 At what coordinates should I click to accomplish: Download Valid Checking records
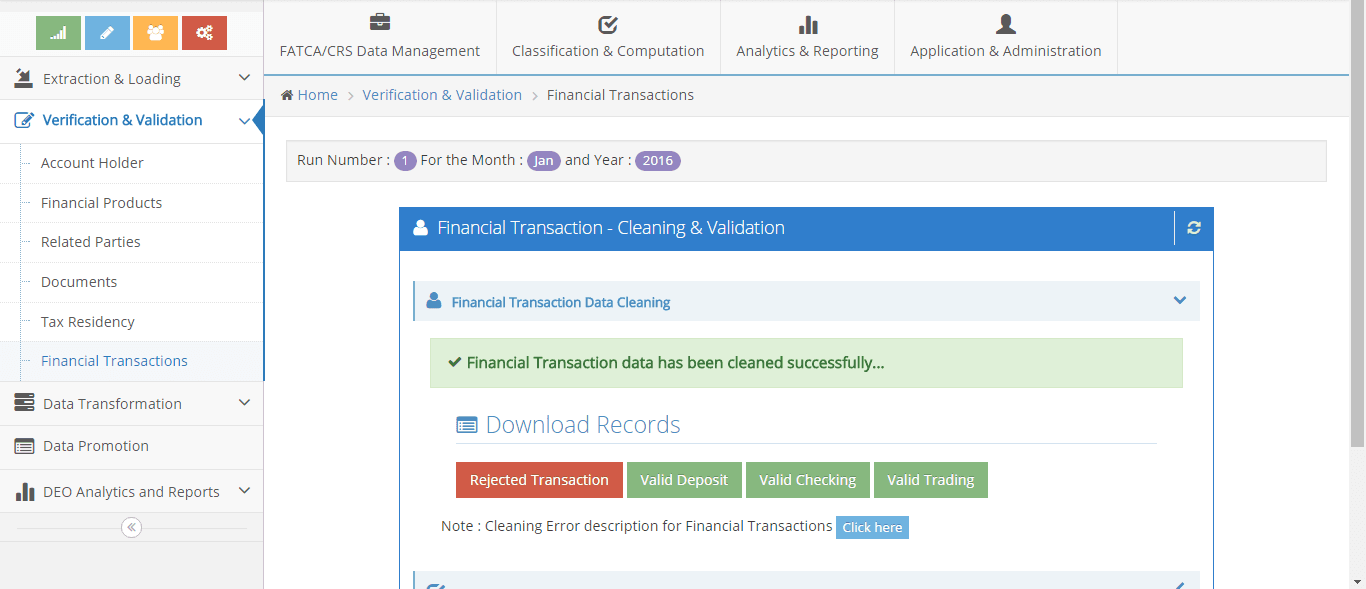point(807,480)
